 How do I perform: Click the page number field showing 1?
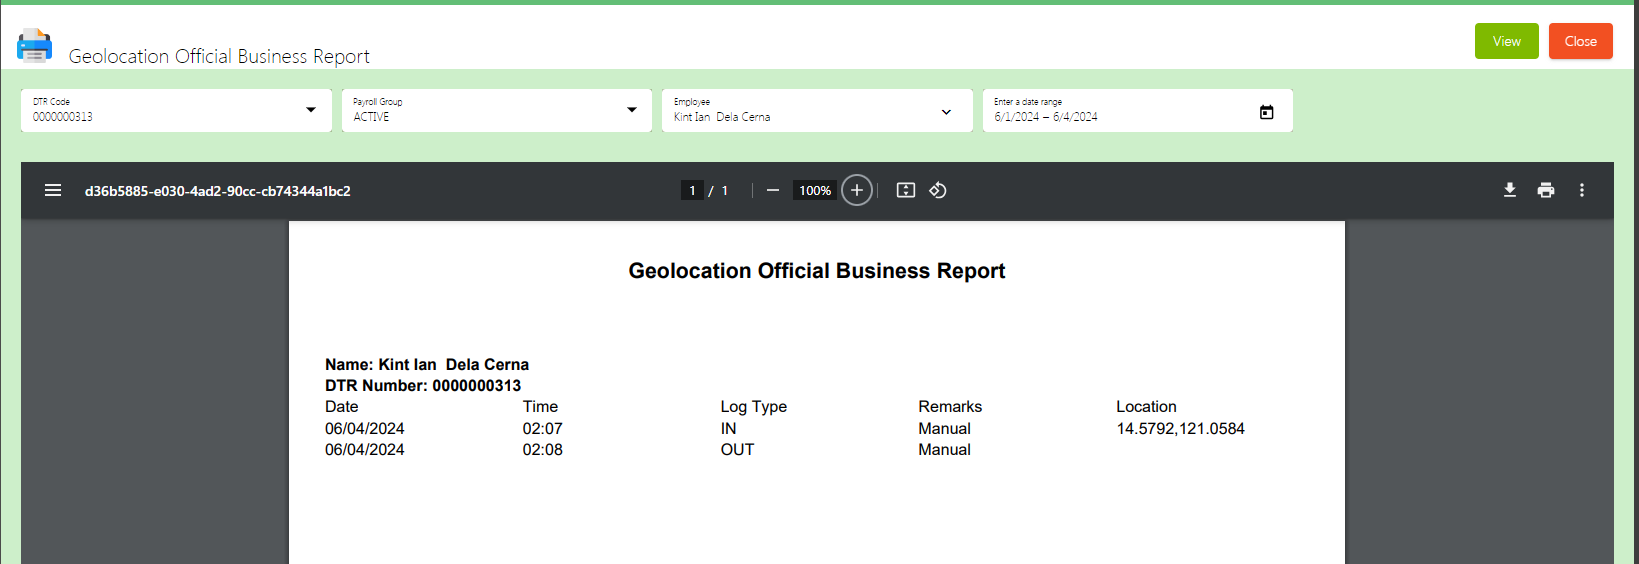pyautogui.click(x=692, y=190)
